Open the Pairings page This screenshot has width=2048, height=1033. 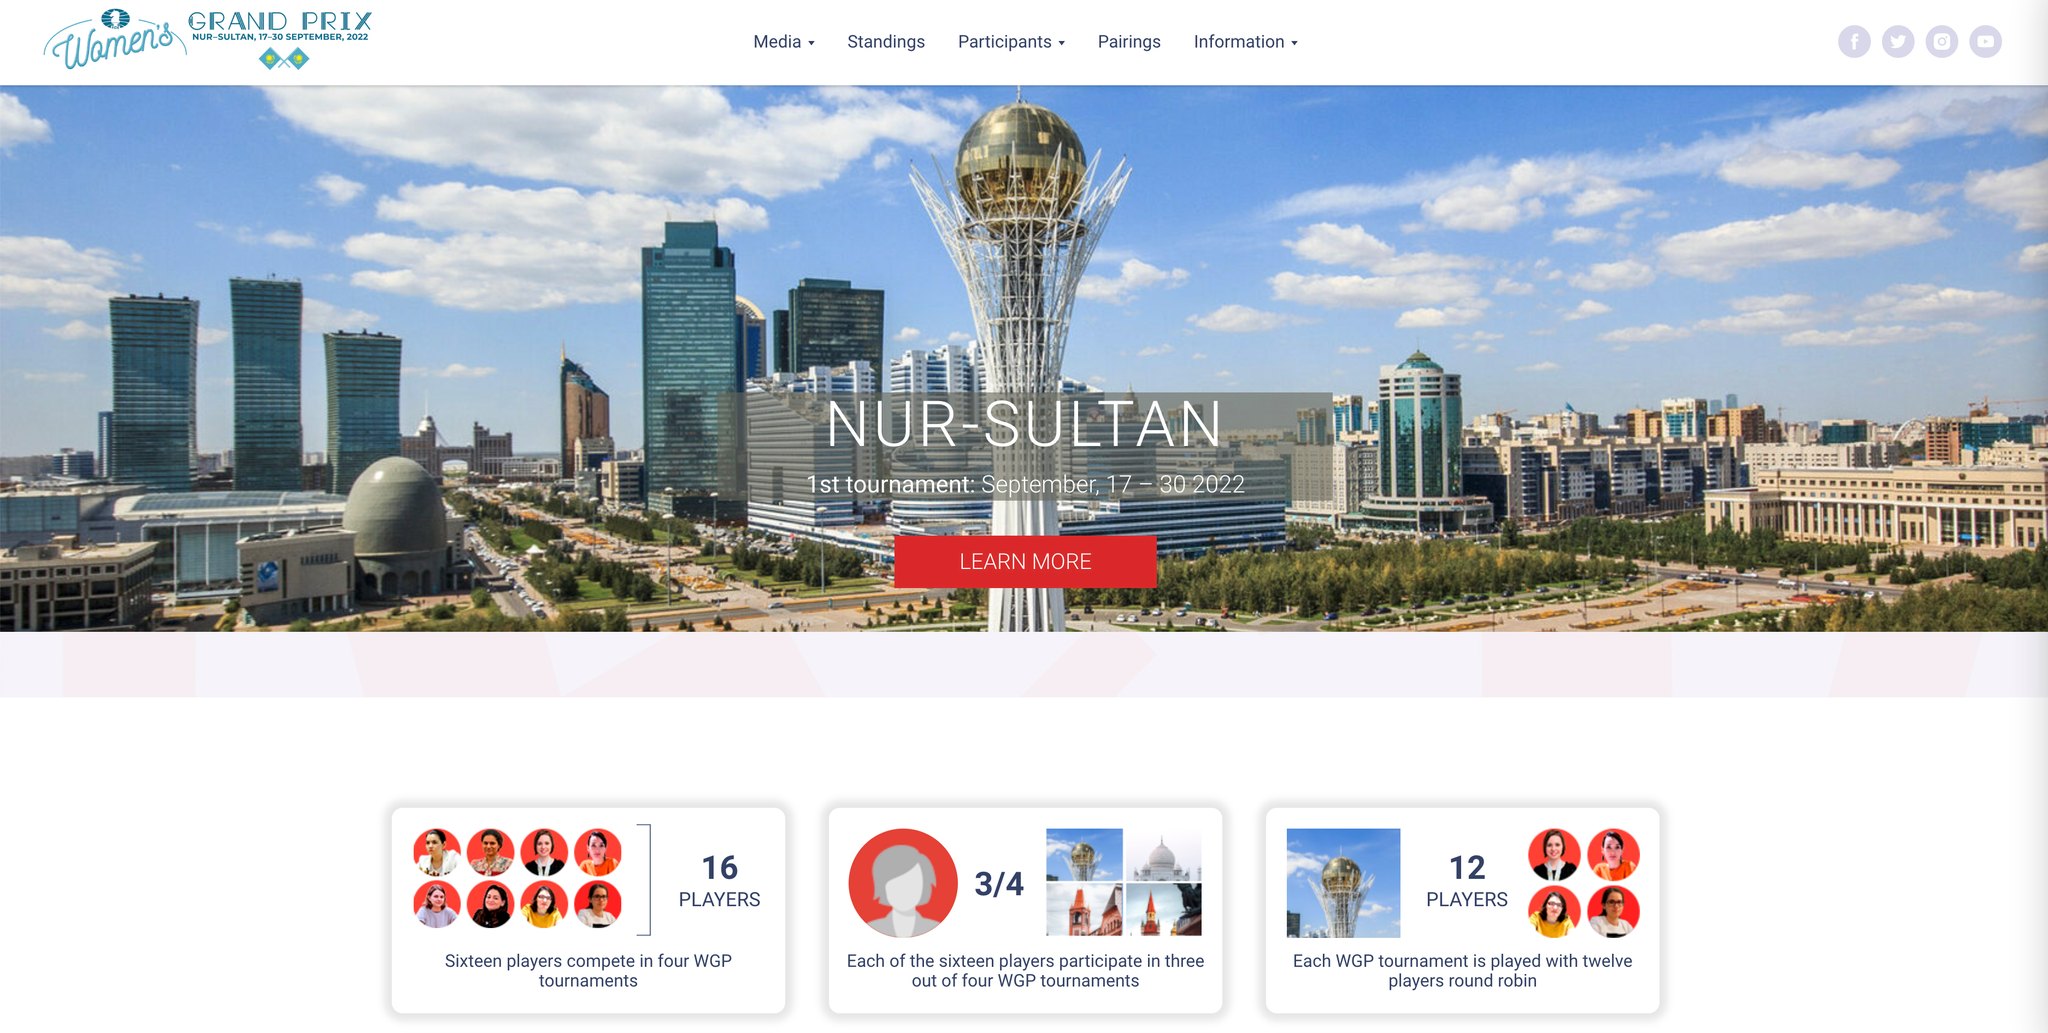[1129, 42]
